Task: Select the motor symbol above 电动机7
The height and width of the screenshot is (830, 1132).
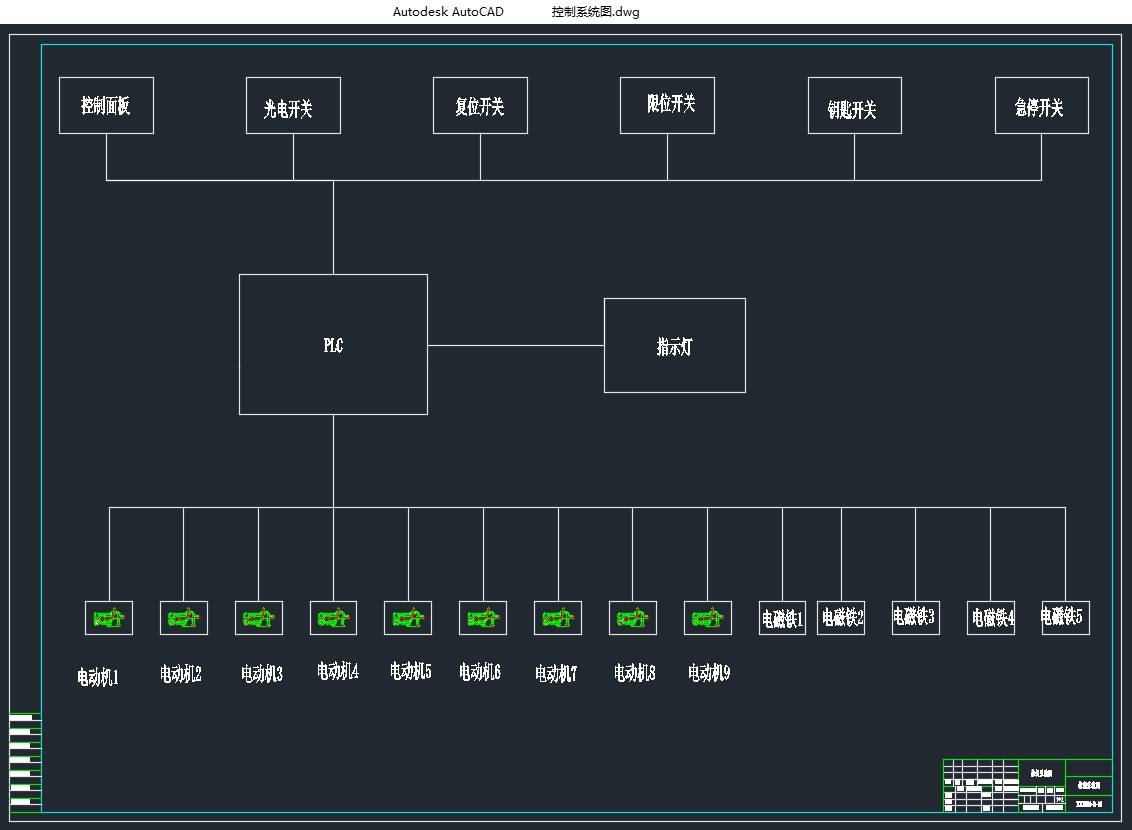Action: tap(558, 618)
